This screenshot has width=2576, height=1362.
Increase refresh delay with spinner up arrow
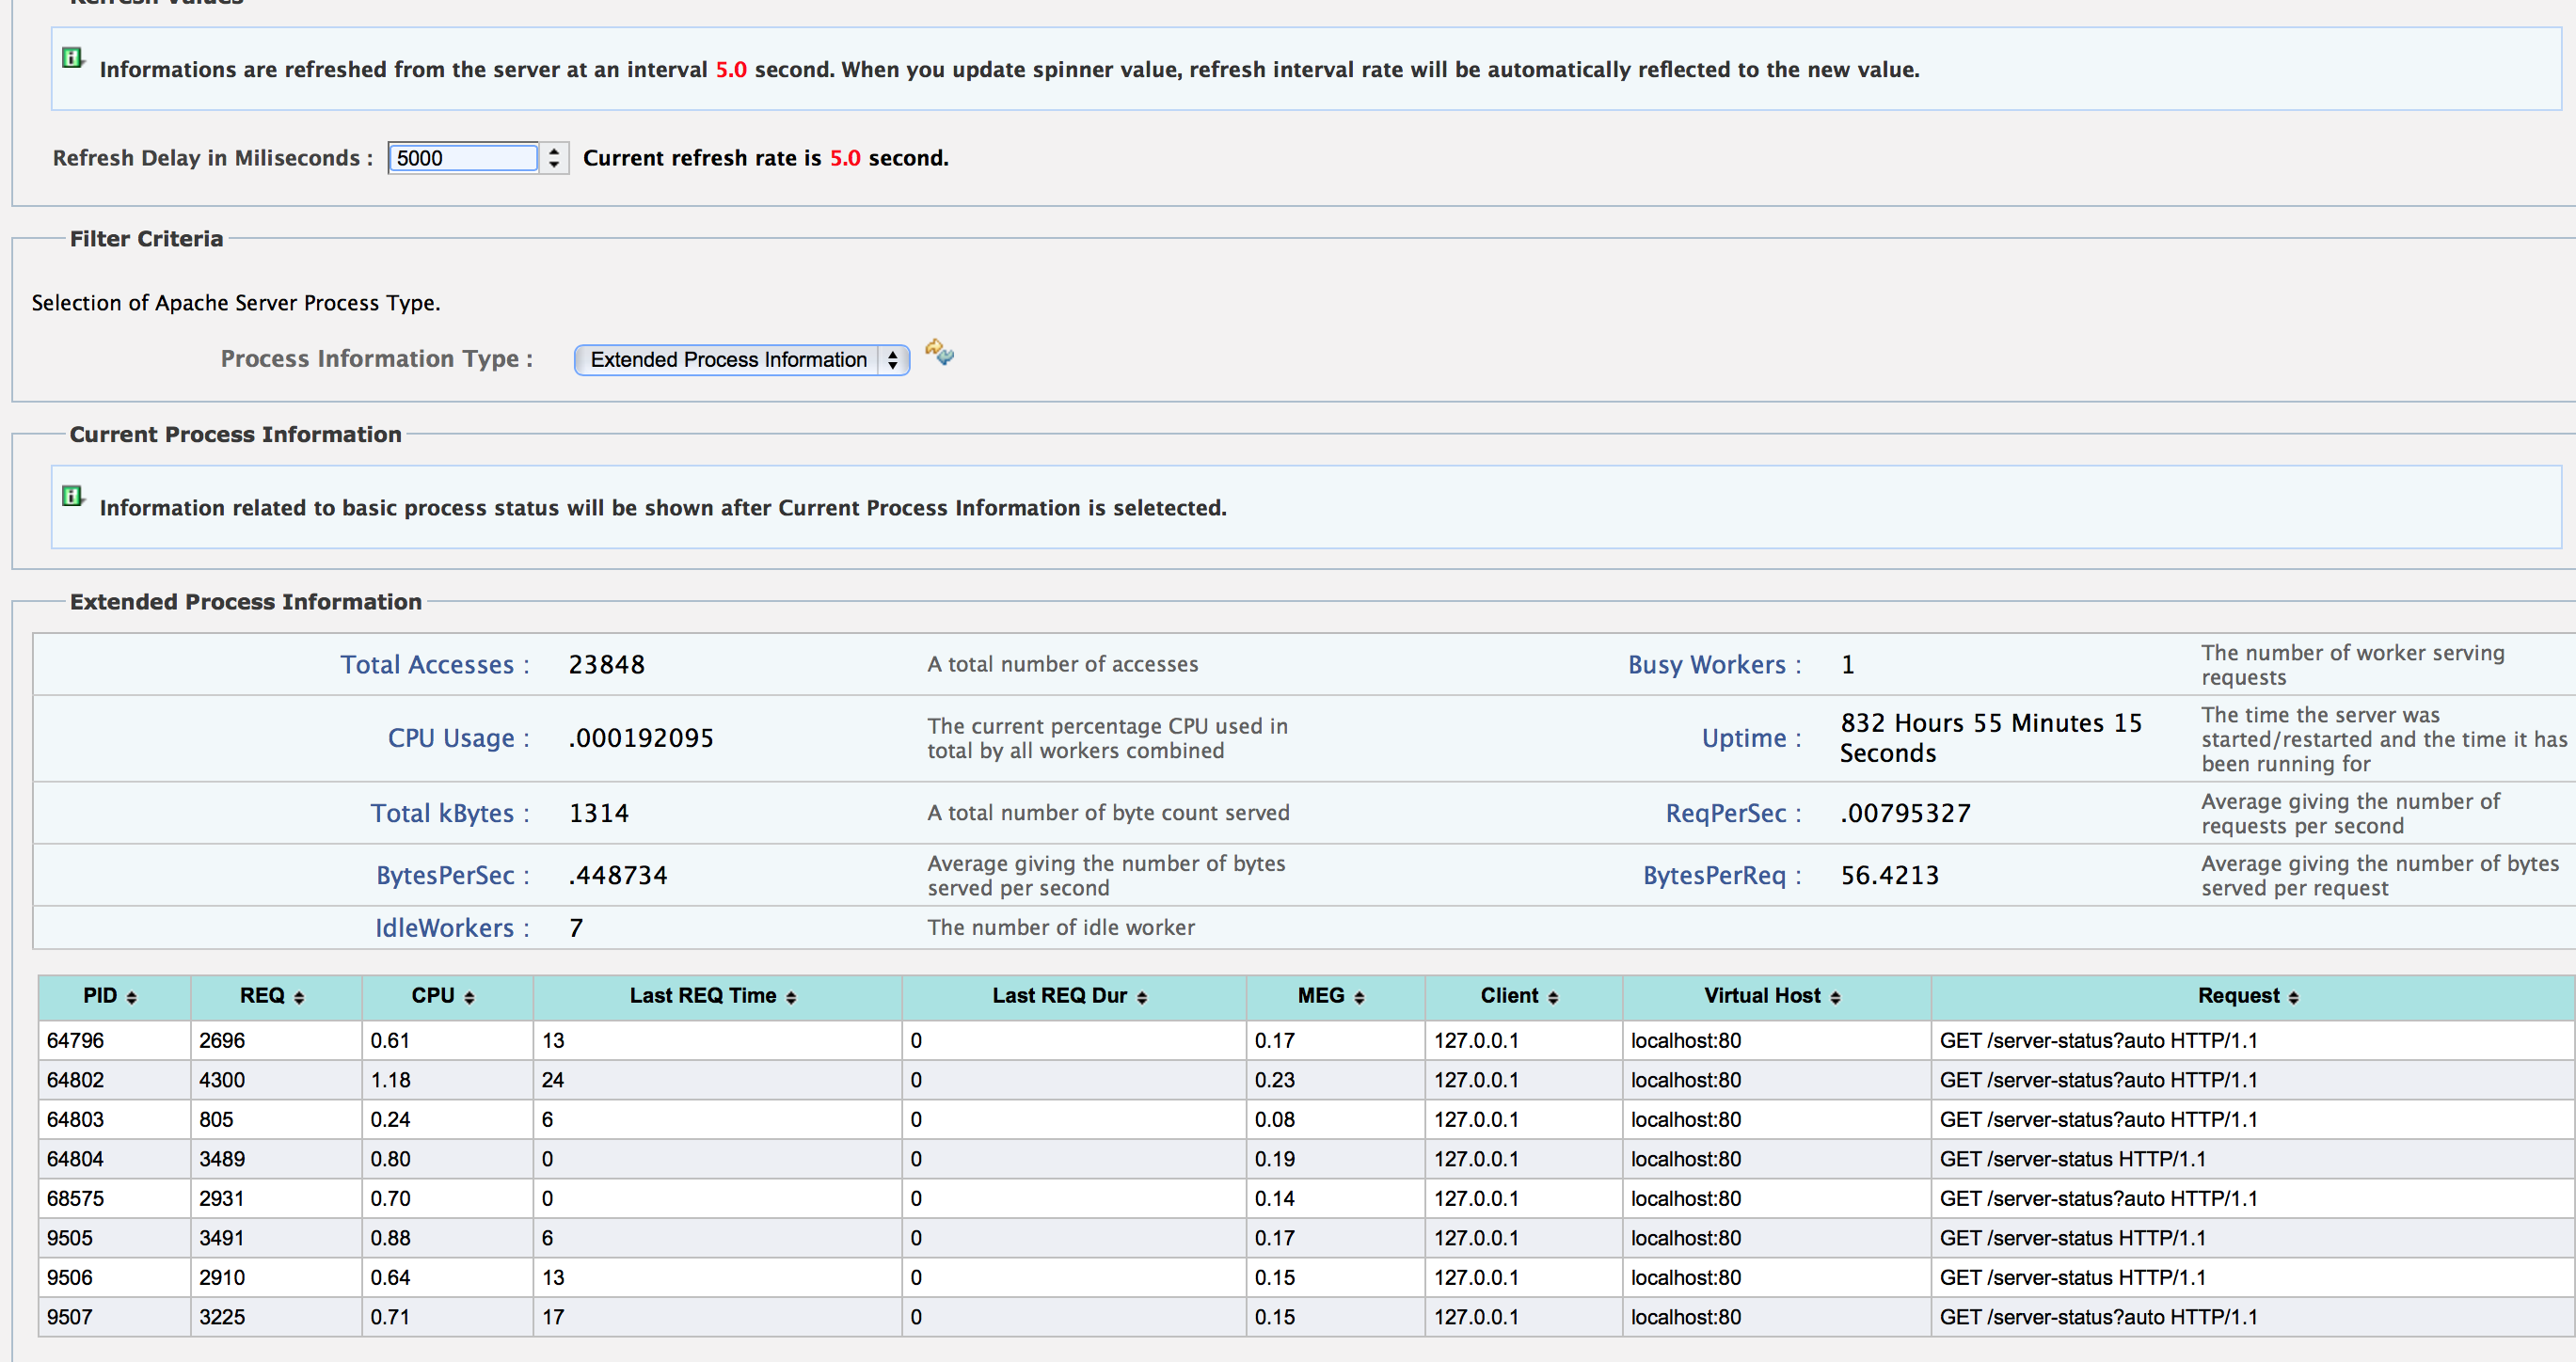554,151
